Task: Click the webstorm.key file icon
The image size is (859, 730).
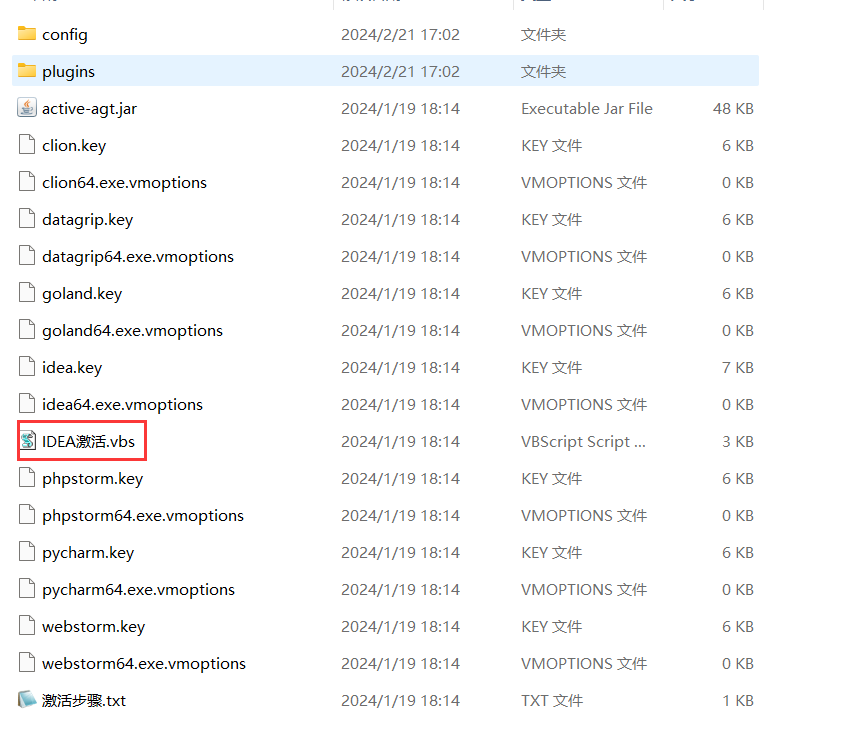Action: [27, 626]
